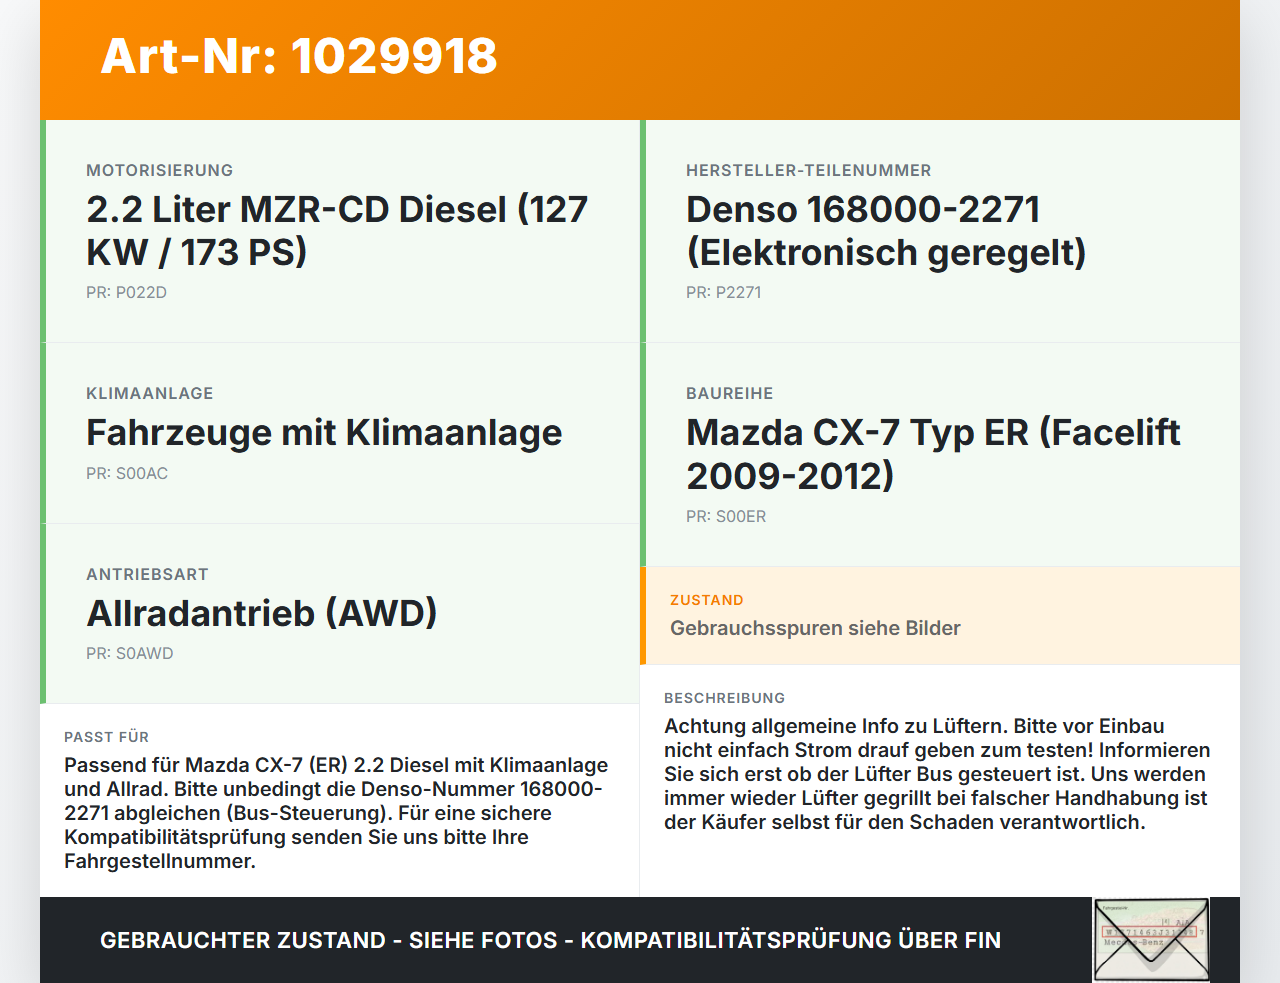This screenshot has height=983, width=1280.
Task: Click the Mazda CX-7 Typ ER Baureihe entry
Action: point(933,454)
